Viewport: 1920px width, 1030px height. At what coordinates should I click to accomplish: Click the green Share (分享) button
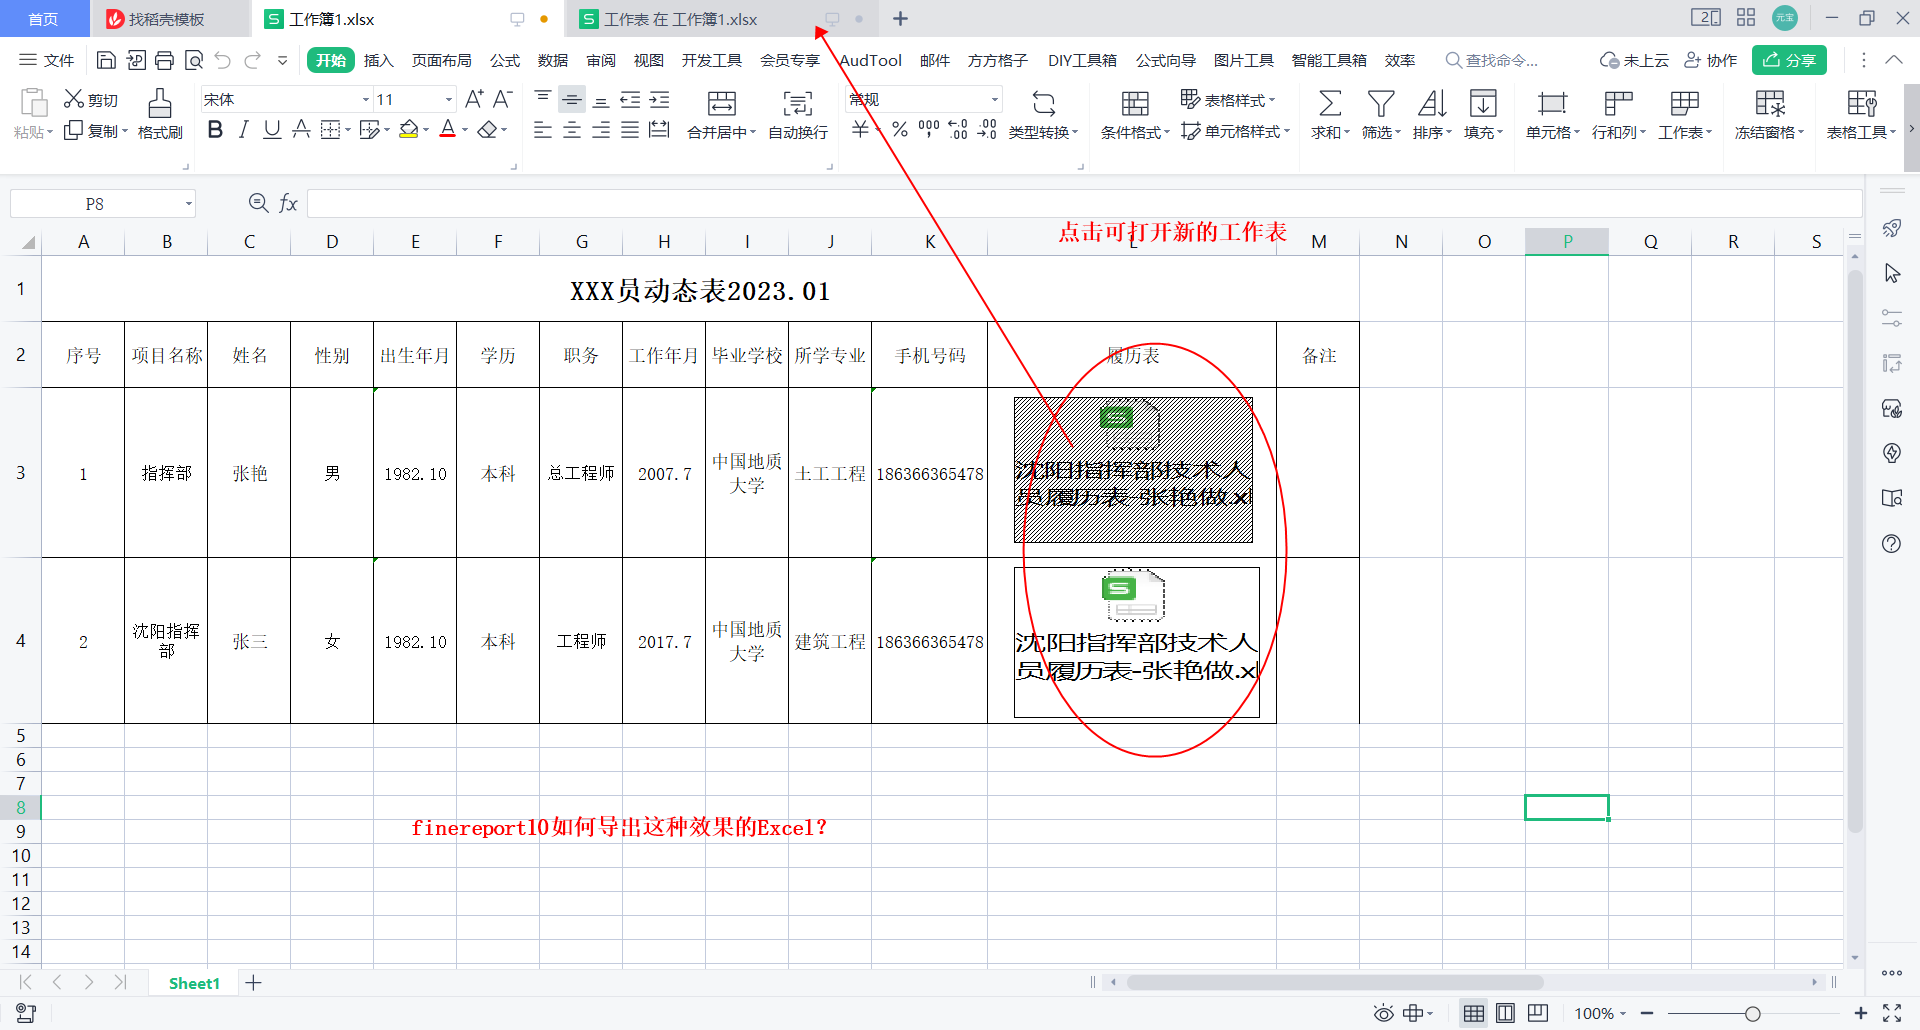click(1789, 60)
